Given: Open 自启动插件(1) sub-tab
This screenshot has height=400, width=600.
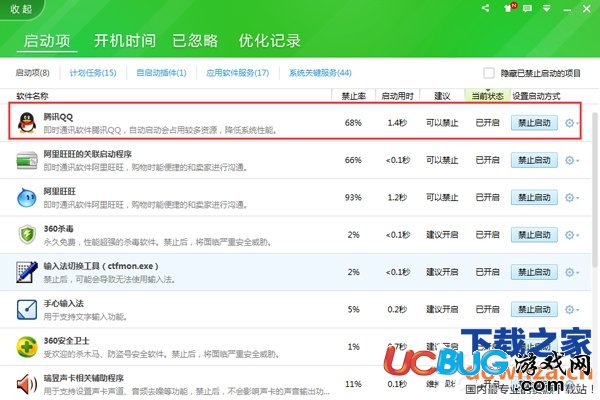Looking at the screenshot, I should coord(161,73).
